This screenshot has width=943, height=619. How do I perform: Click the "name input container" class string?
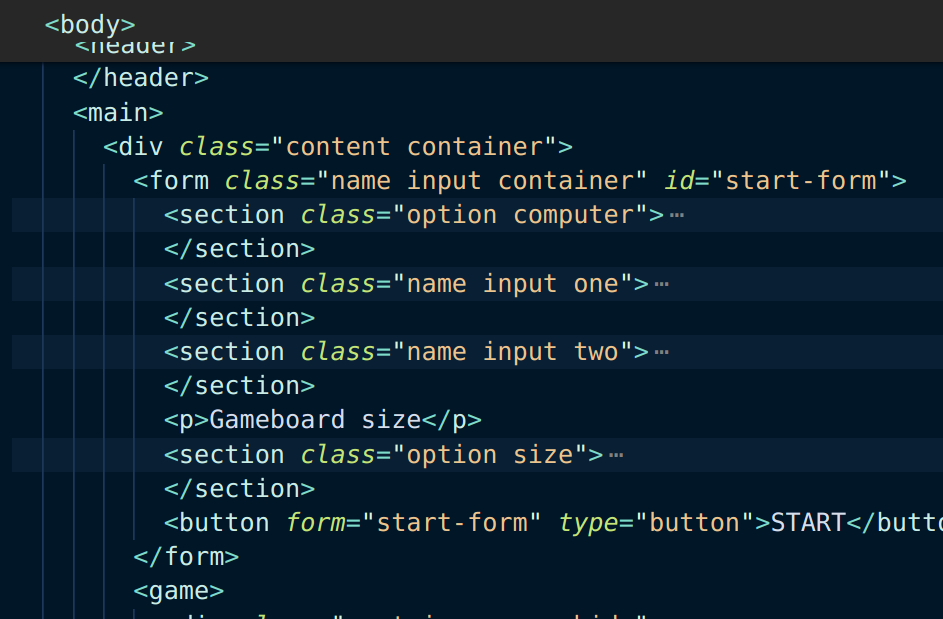[482, 180]
